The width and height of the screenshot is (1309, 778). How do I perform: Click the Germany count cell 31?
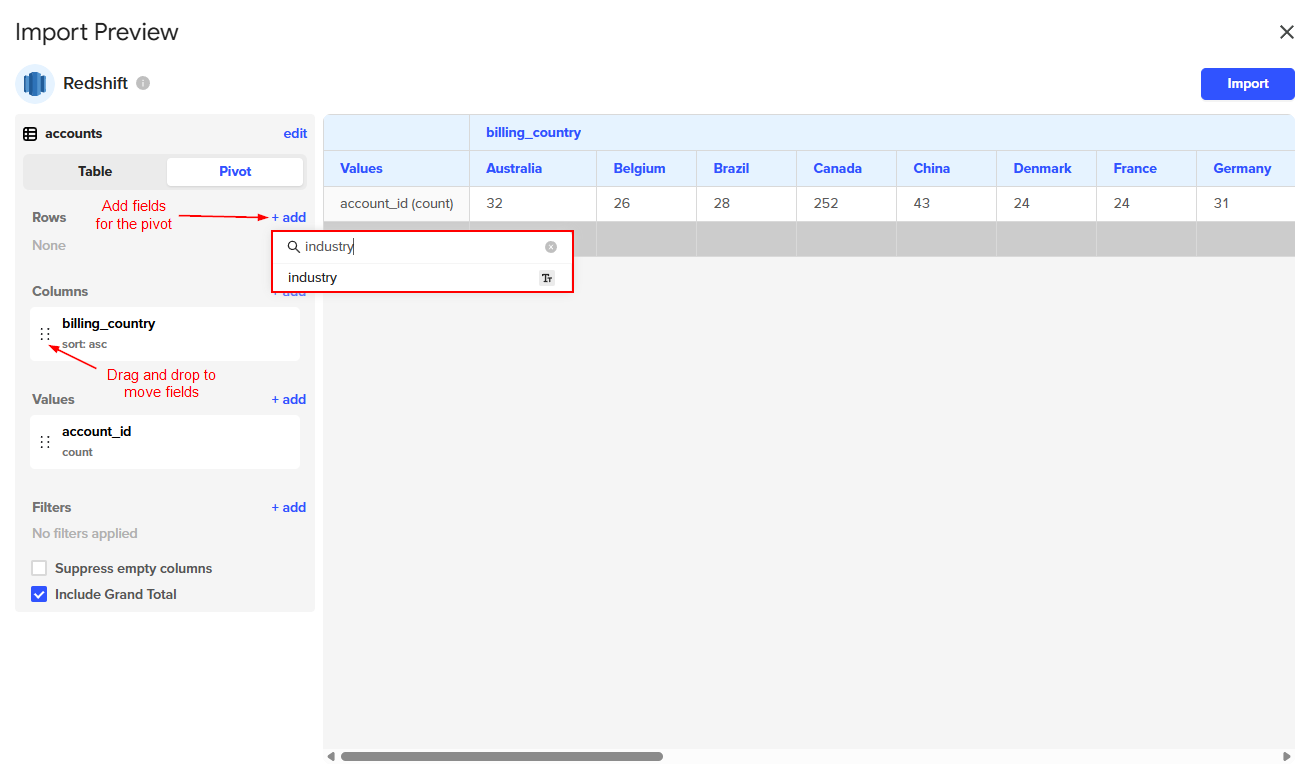(x=1246, y=204)
